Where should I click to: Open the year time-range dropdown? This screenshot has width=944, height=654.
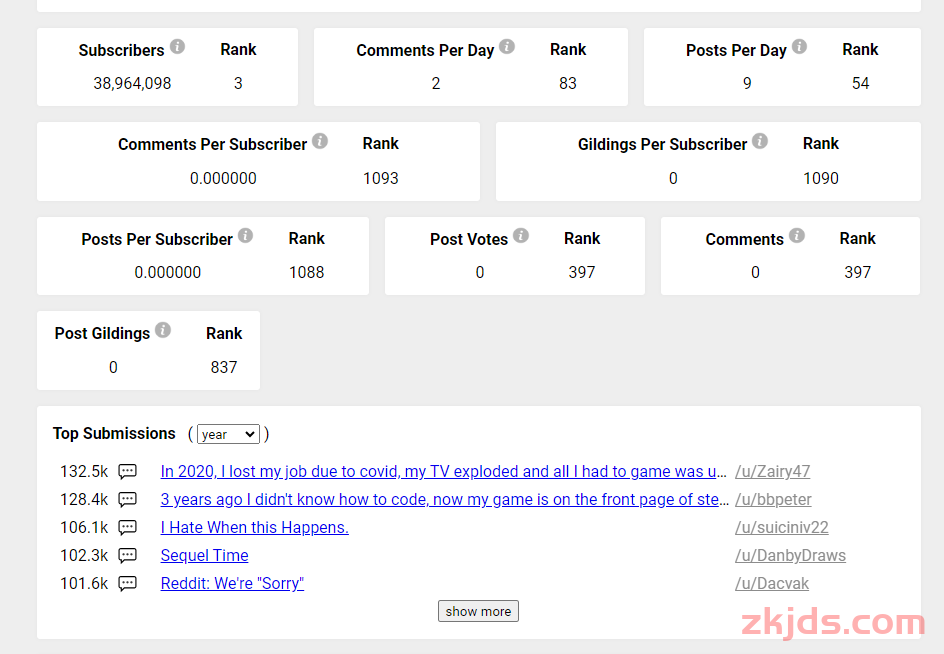(228, 434)
